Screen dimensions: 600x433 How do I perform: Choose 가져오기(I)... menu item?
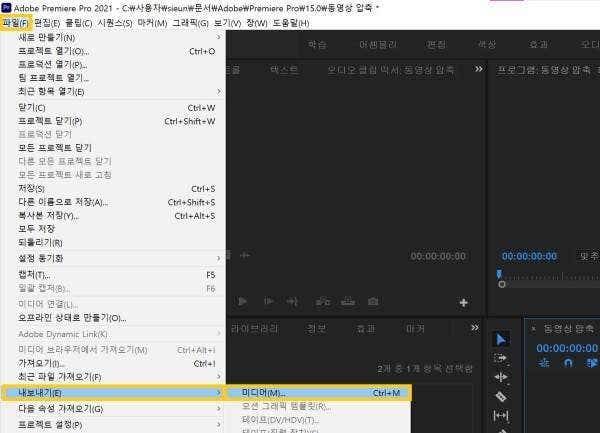coord(113,363)
